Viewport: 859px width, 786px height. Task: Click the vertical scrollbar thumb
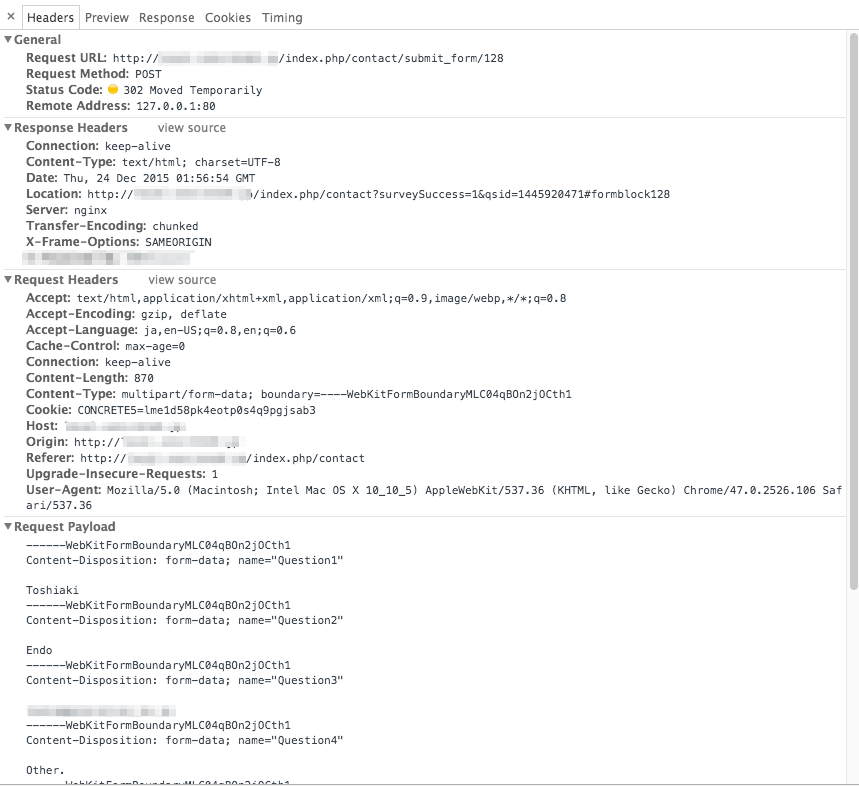tap(853, 311)
